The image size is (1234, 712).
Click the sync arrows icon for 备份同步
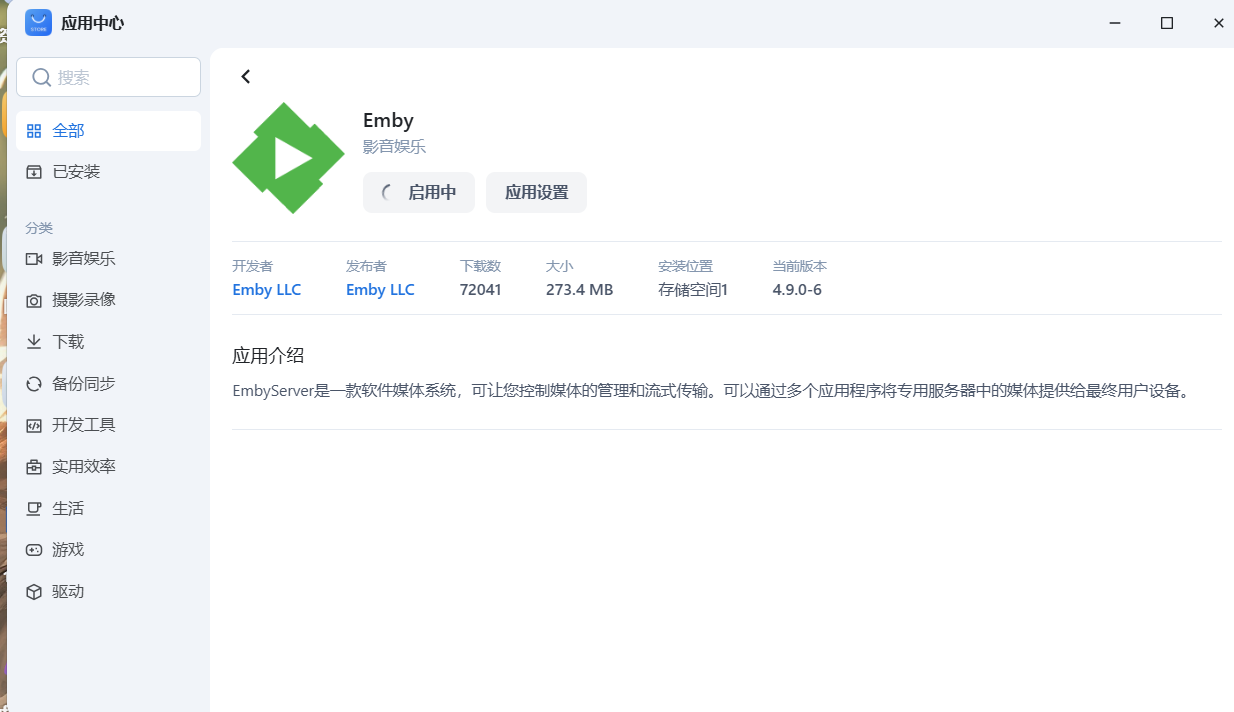pyautogui.click(x=34, y=384)
